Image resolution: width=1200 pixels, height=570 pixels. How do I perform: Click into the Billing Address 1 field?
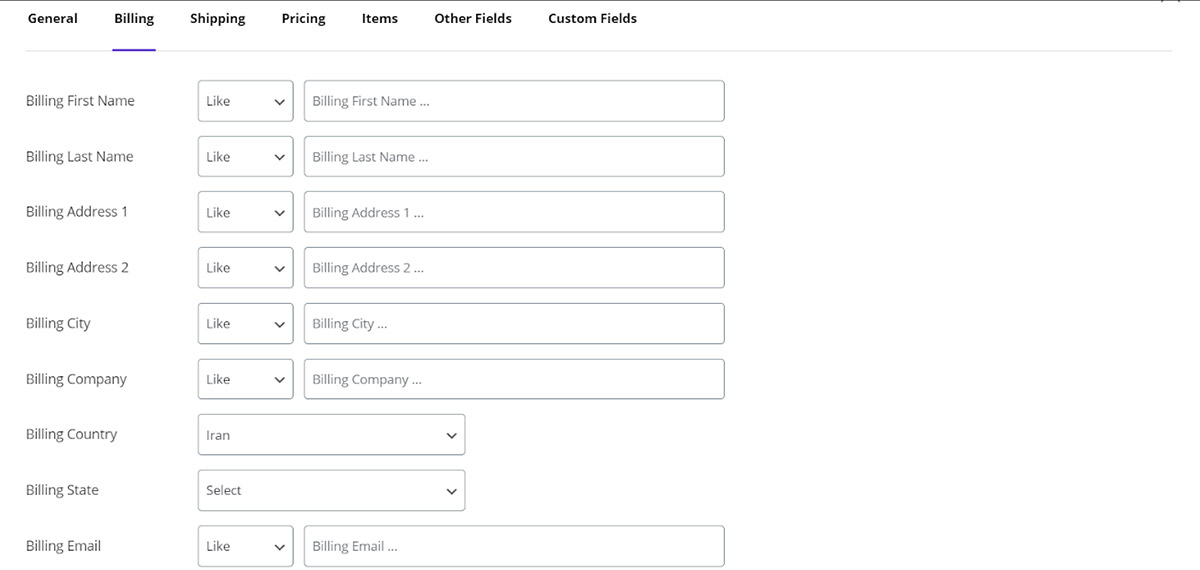[514, 212]
